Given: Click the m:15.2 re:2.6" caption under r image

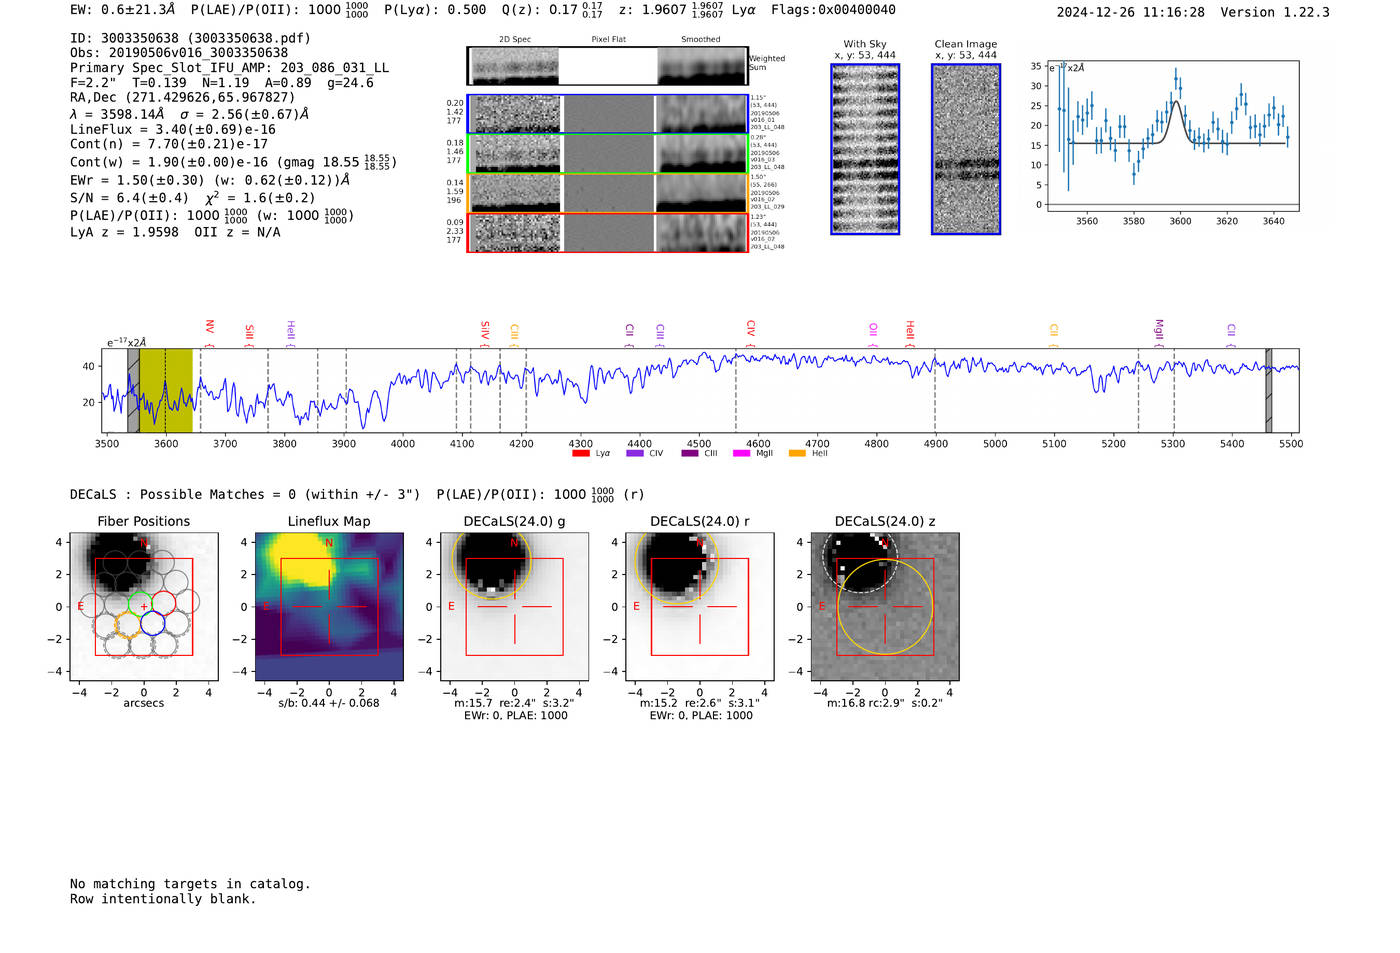Looking at the screenshot, I should pyautogui.click(x=700, y=703).
